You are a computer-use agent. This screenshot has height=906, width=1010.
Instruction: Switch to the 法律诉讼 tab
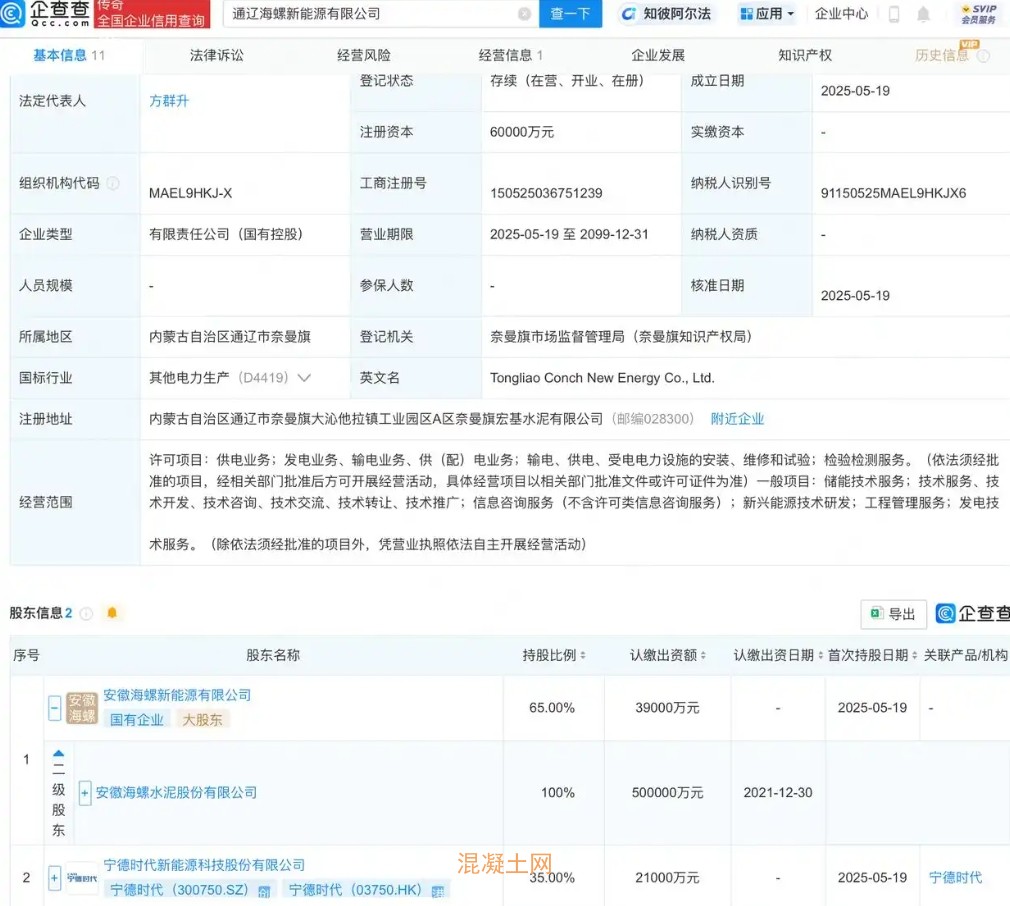[x=216, y=55]
